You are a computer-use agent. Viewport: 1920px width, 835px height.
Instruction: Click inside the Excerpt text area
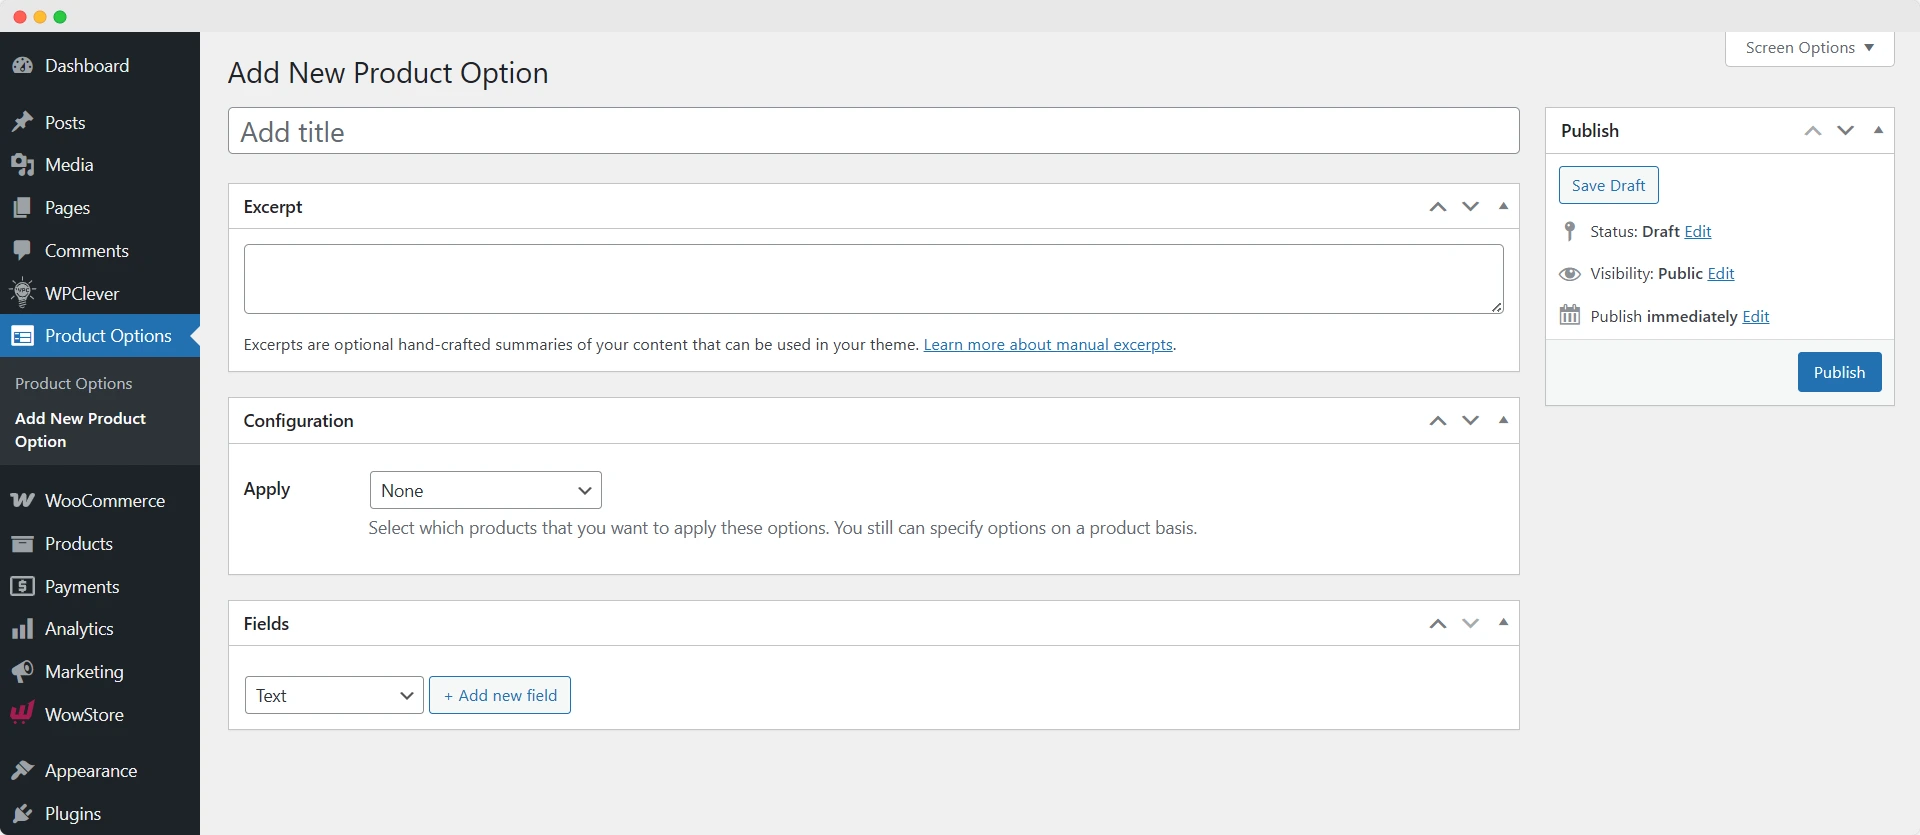point(874,279)
